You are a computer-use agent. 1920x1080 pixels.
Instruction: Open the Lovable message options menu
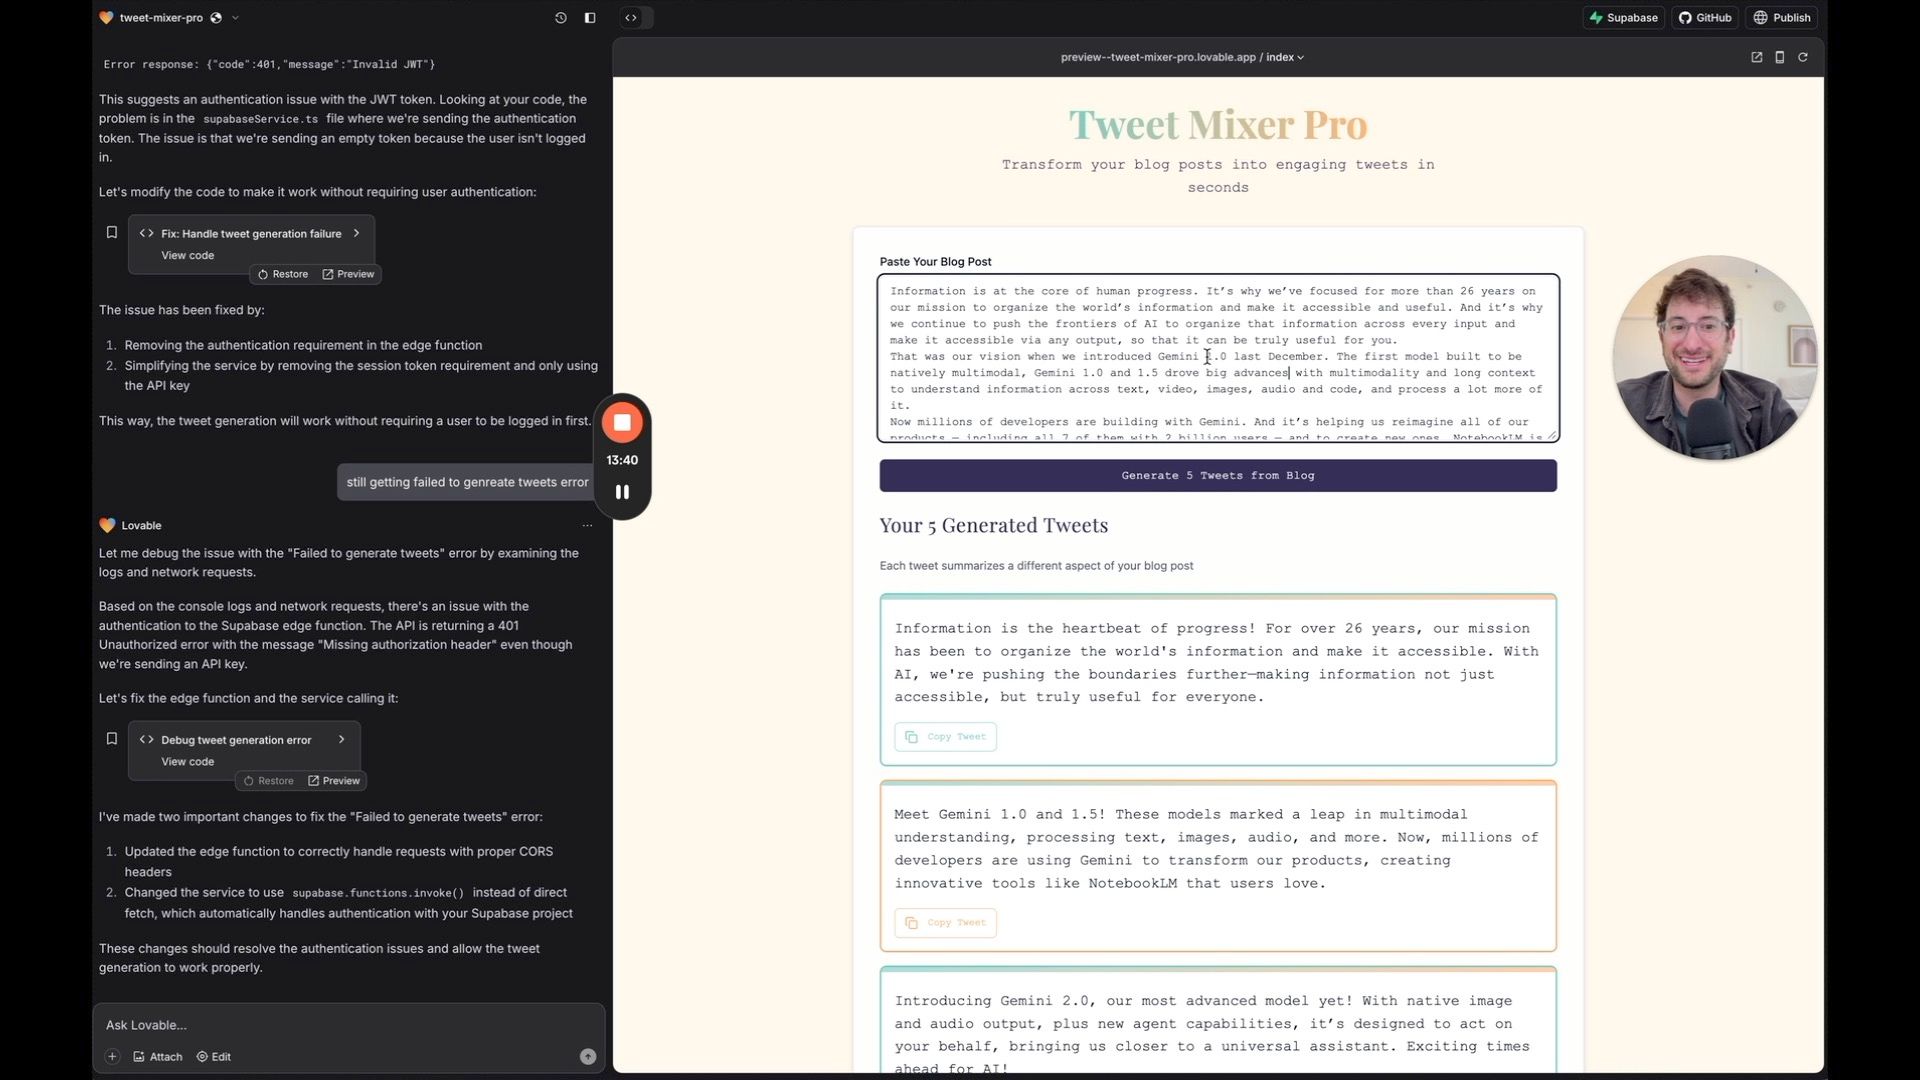[588, 525]
